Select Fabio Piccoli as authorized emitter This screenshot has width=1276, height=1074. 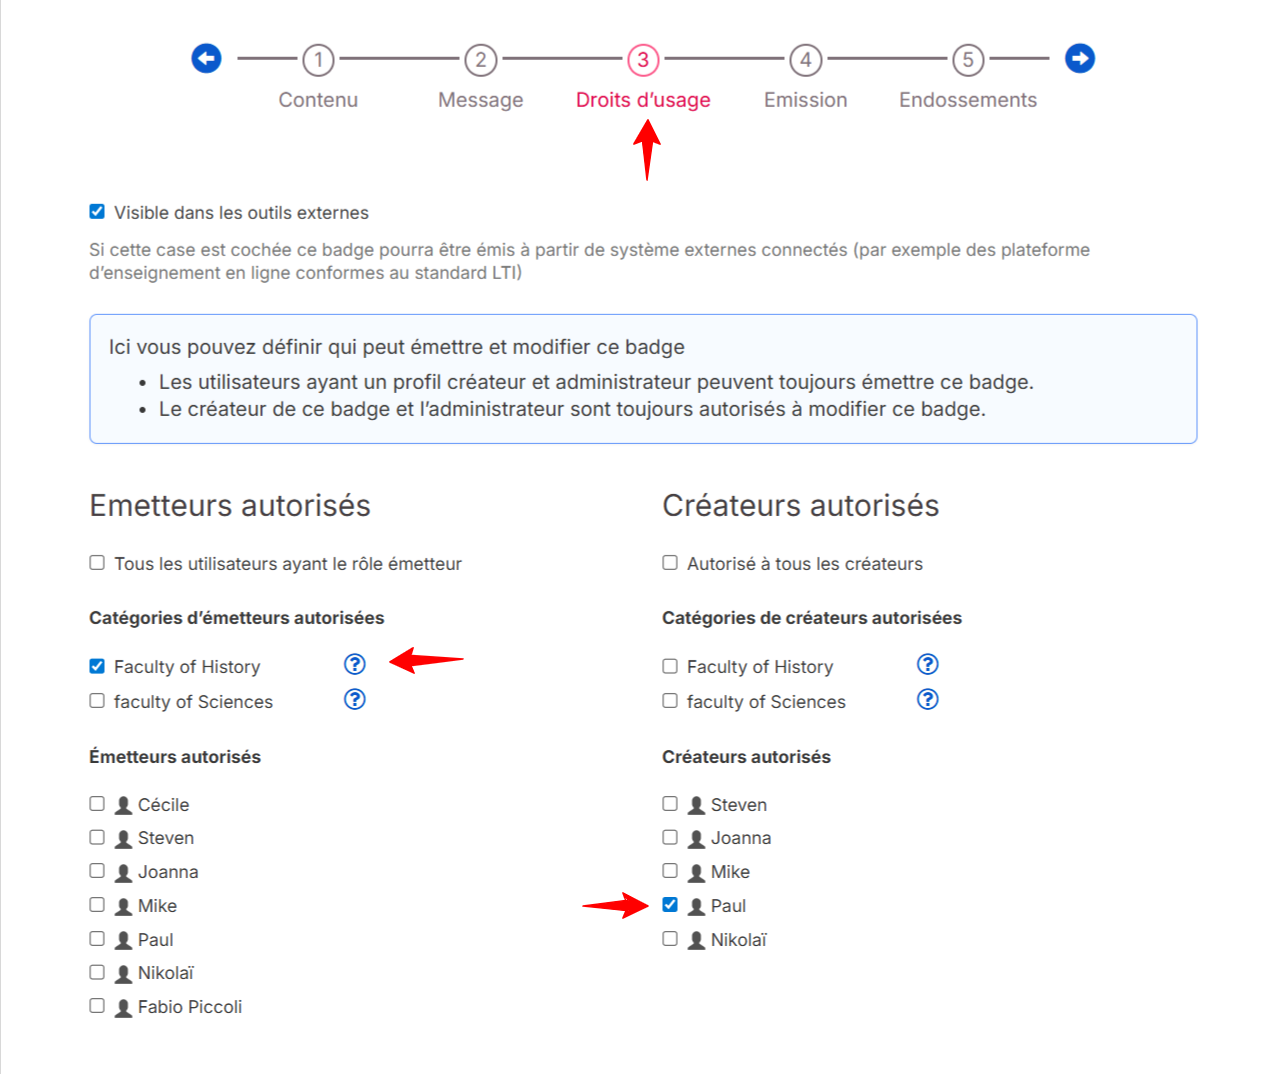(97, 1006)
